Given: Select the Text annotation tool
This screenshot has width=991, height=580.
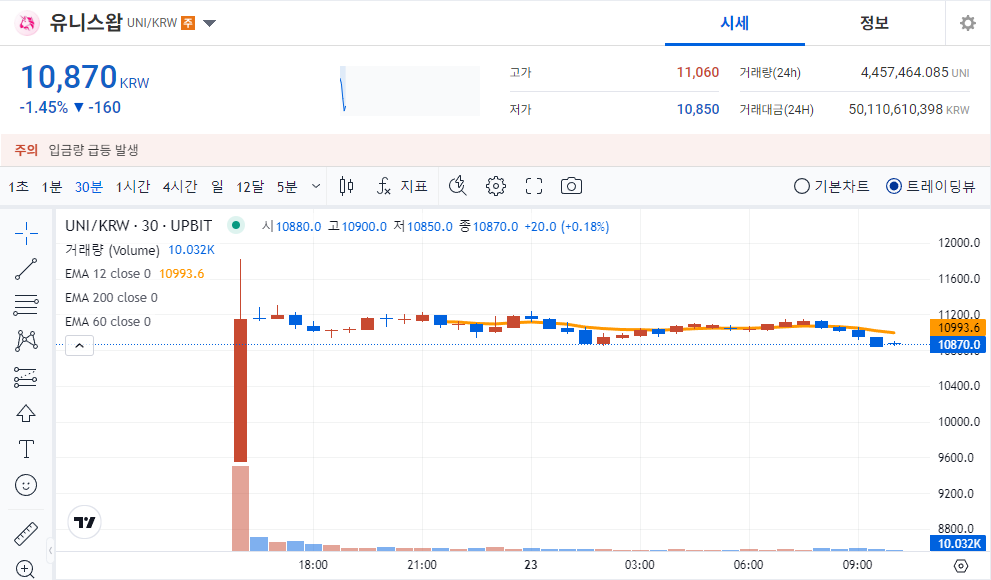Looking at the screenshot, I should pyautogui.click(x=26, y=449).
